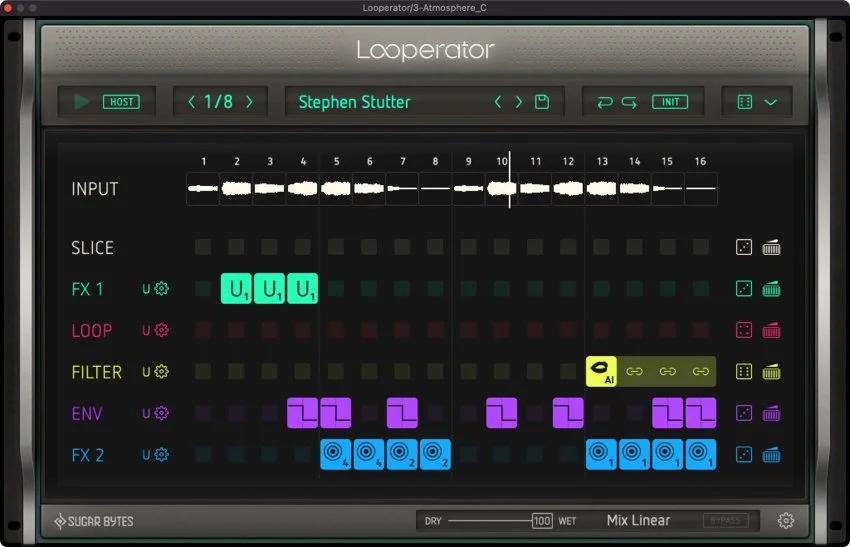
Task: Click INPUT waveform slice 6
Action: pyautogui.click(x=369, y=189)
